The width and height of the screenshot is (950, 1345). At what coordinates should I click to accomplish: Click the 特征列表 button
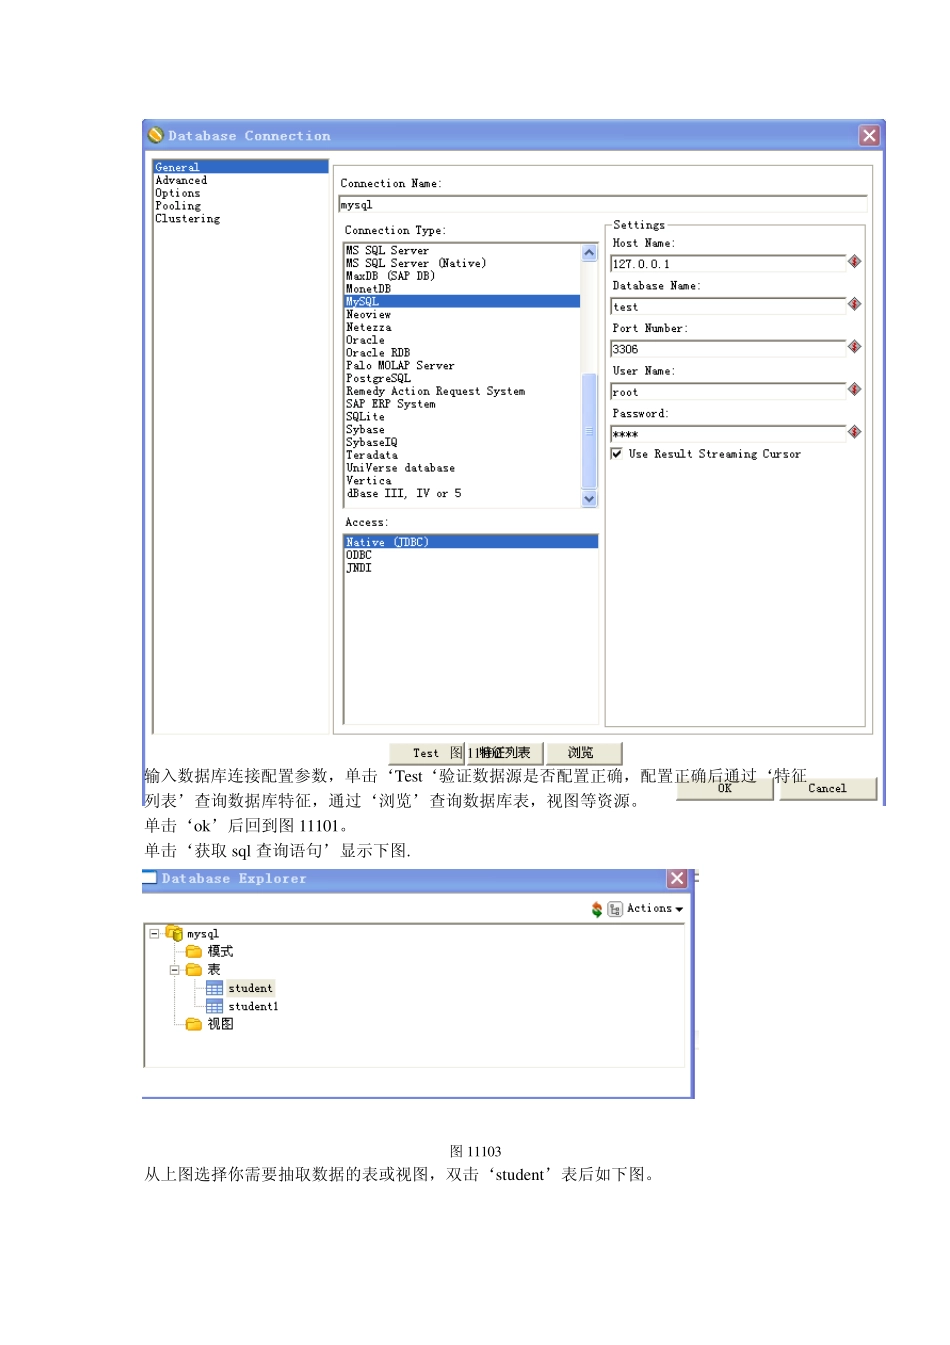tap(505, 753)
